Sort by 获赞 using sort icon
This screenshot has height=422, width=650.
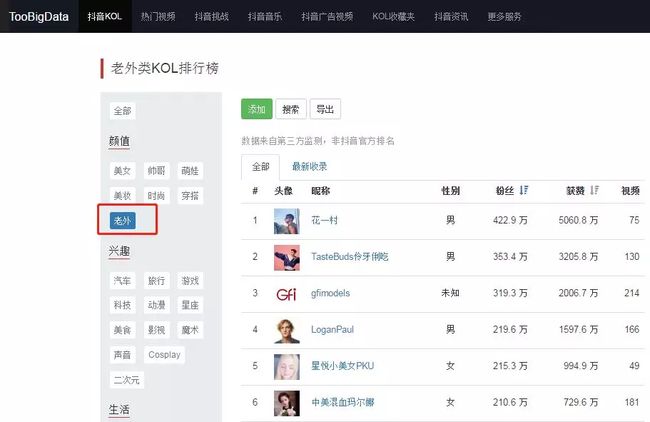[x=594, y=190]
